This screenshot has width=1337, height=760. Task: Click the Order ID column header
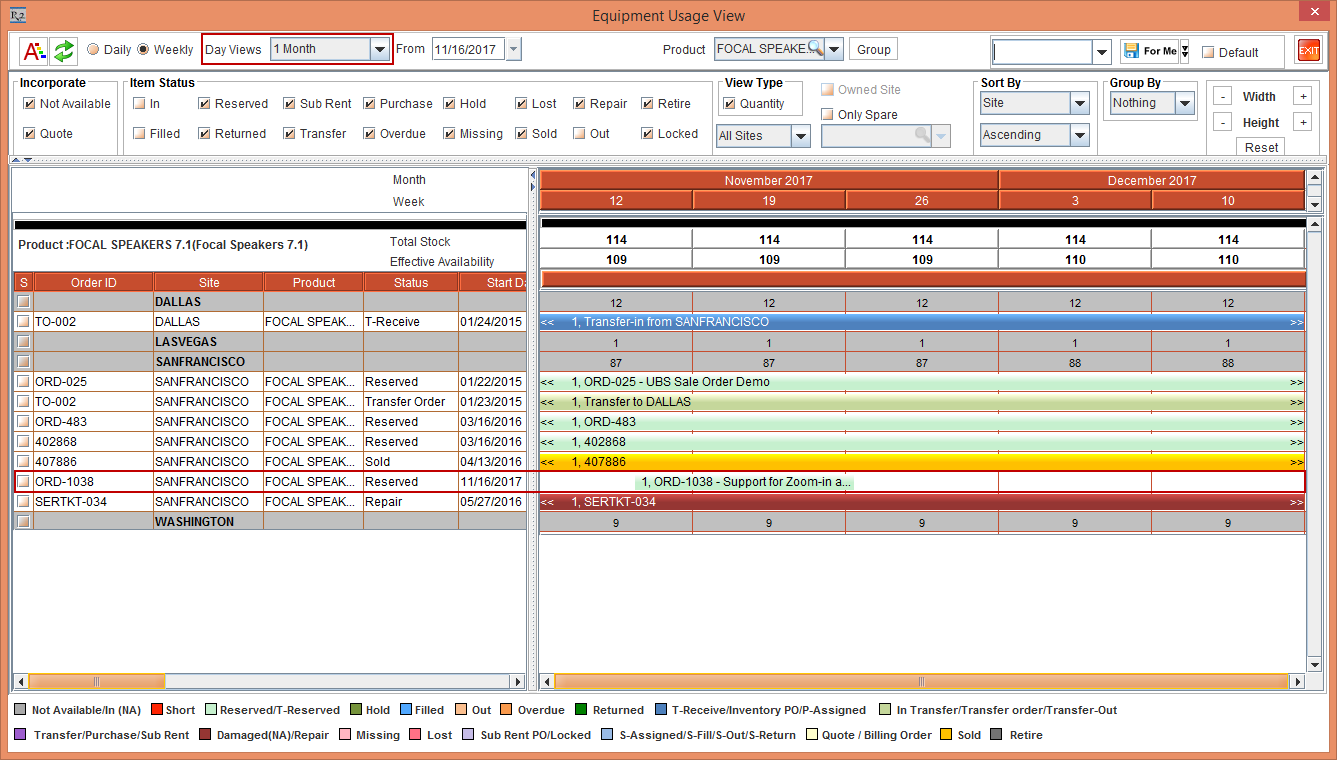[93, 283]
